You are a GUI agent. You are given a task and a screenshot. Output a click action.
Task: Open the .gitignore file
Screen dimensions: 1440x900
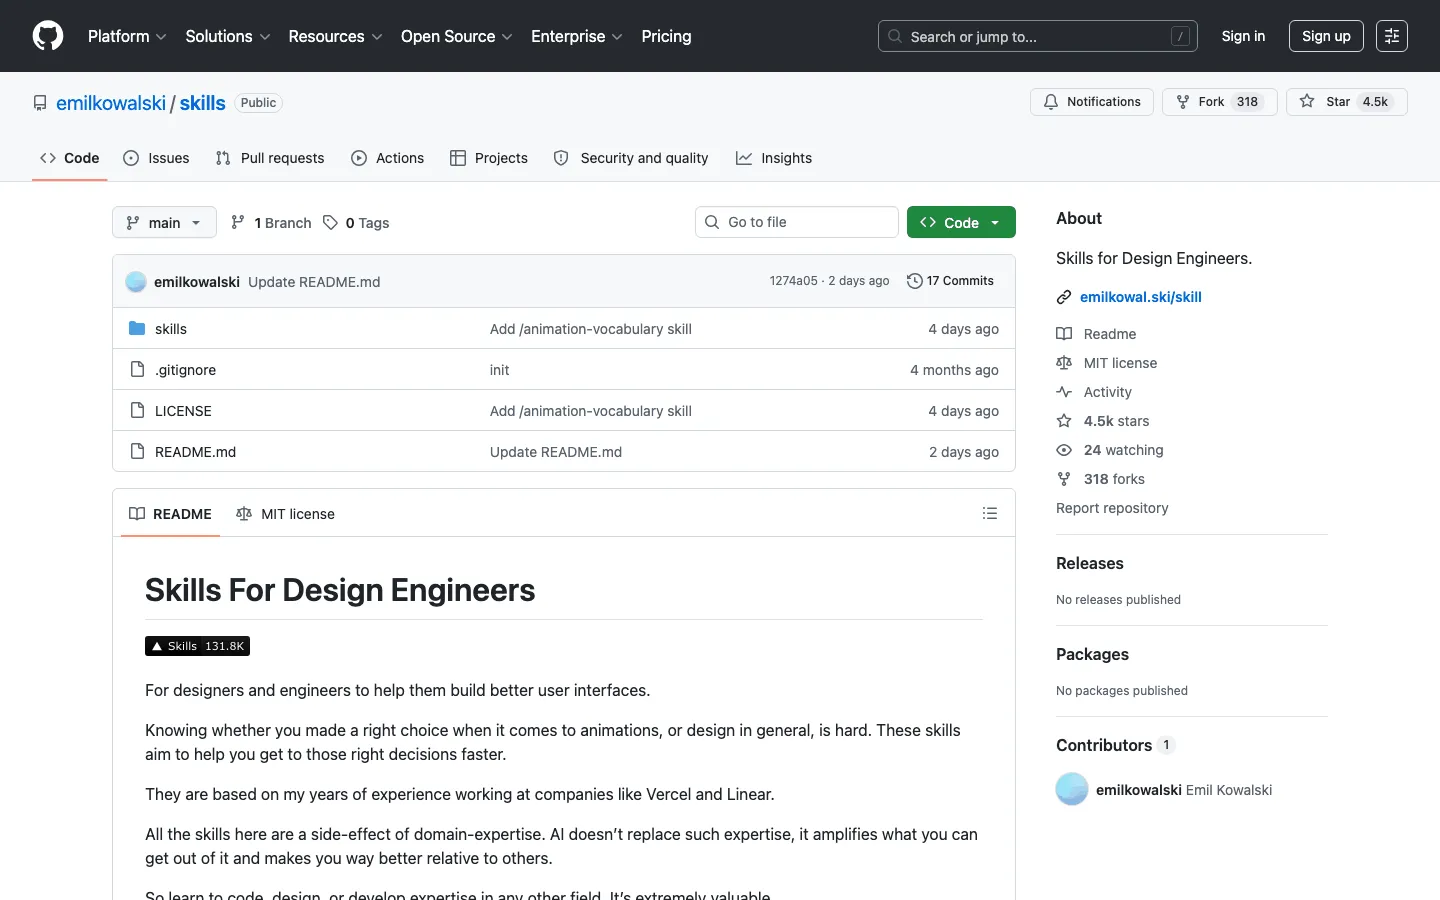(185, 370)
